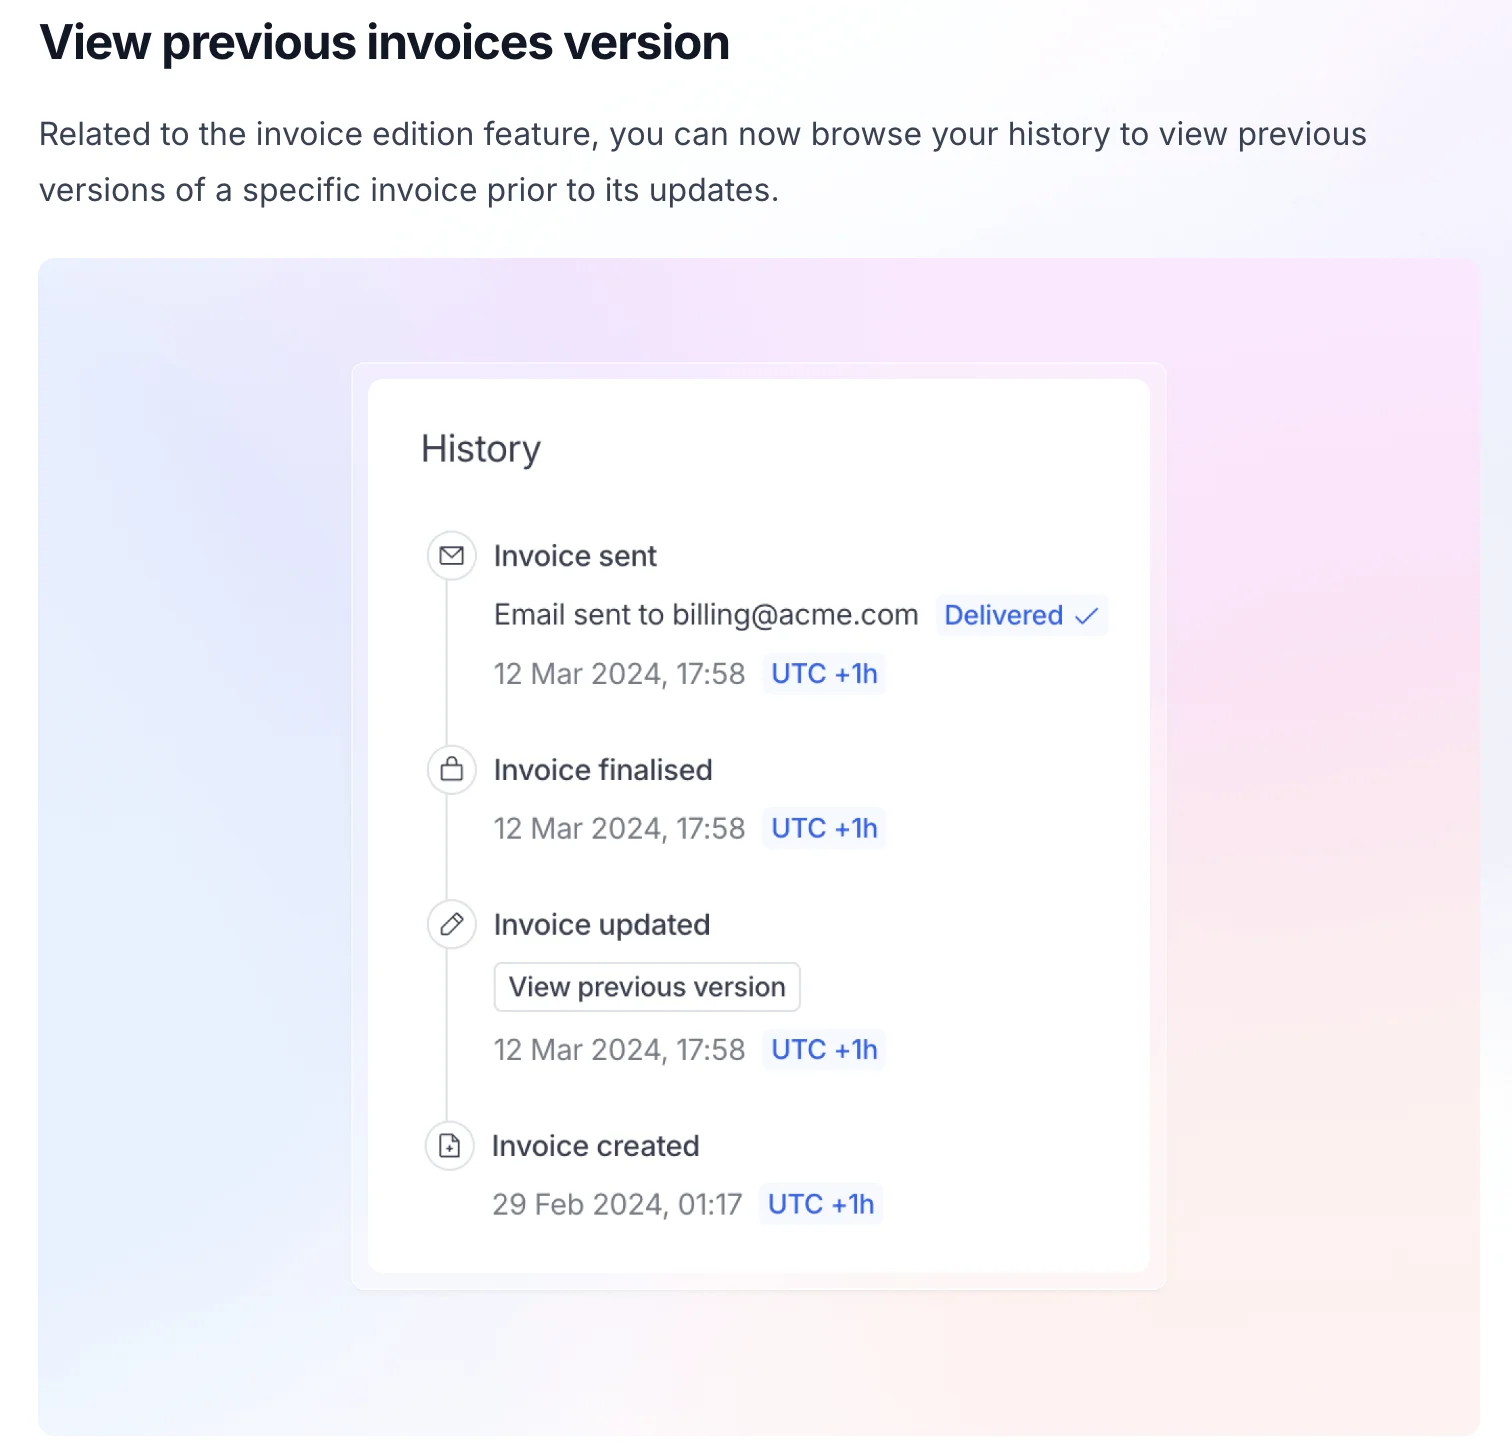Click the envelope icon beside Invoice sent
The height and width of the screenshot is (1456, 1512).
pyautogui.click(x=452, y=556)
